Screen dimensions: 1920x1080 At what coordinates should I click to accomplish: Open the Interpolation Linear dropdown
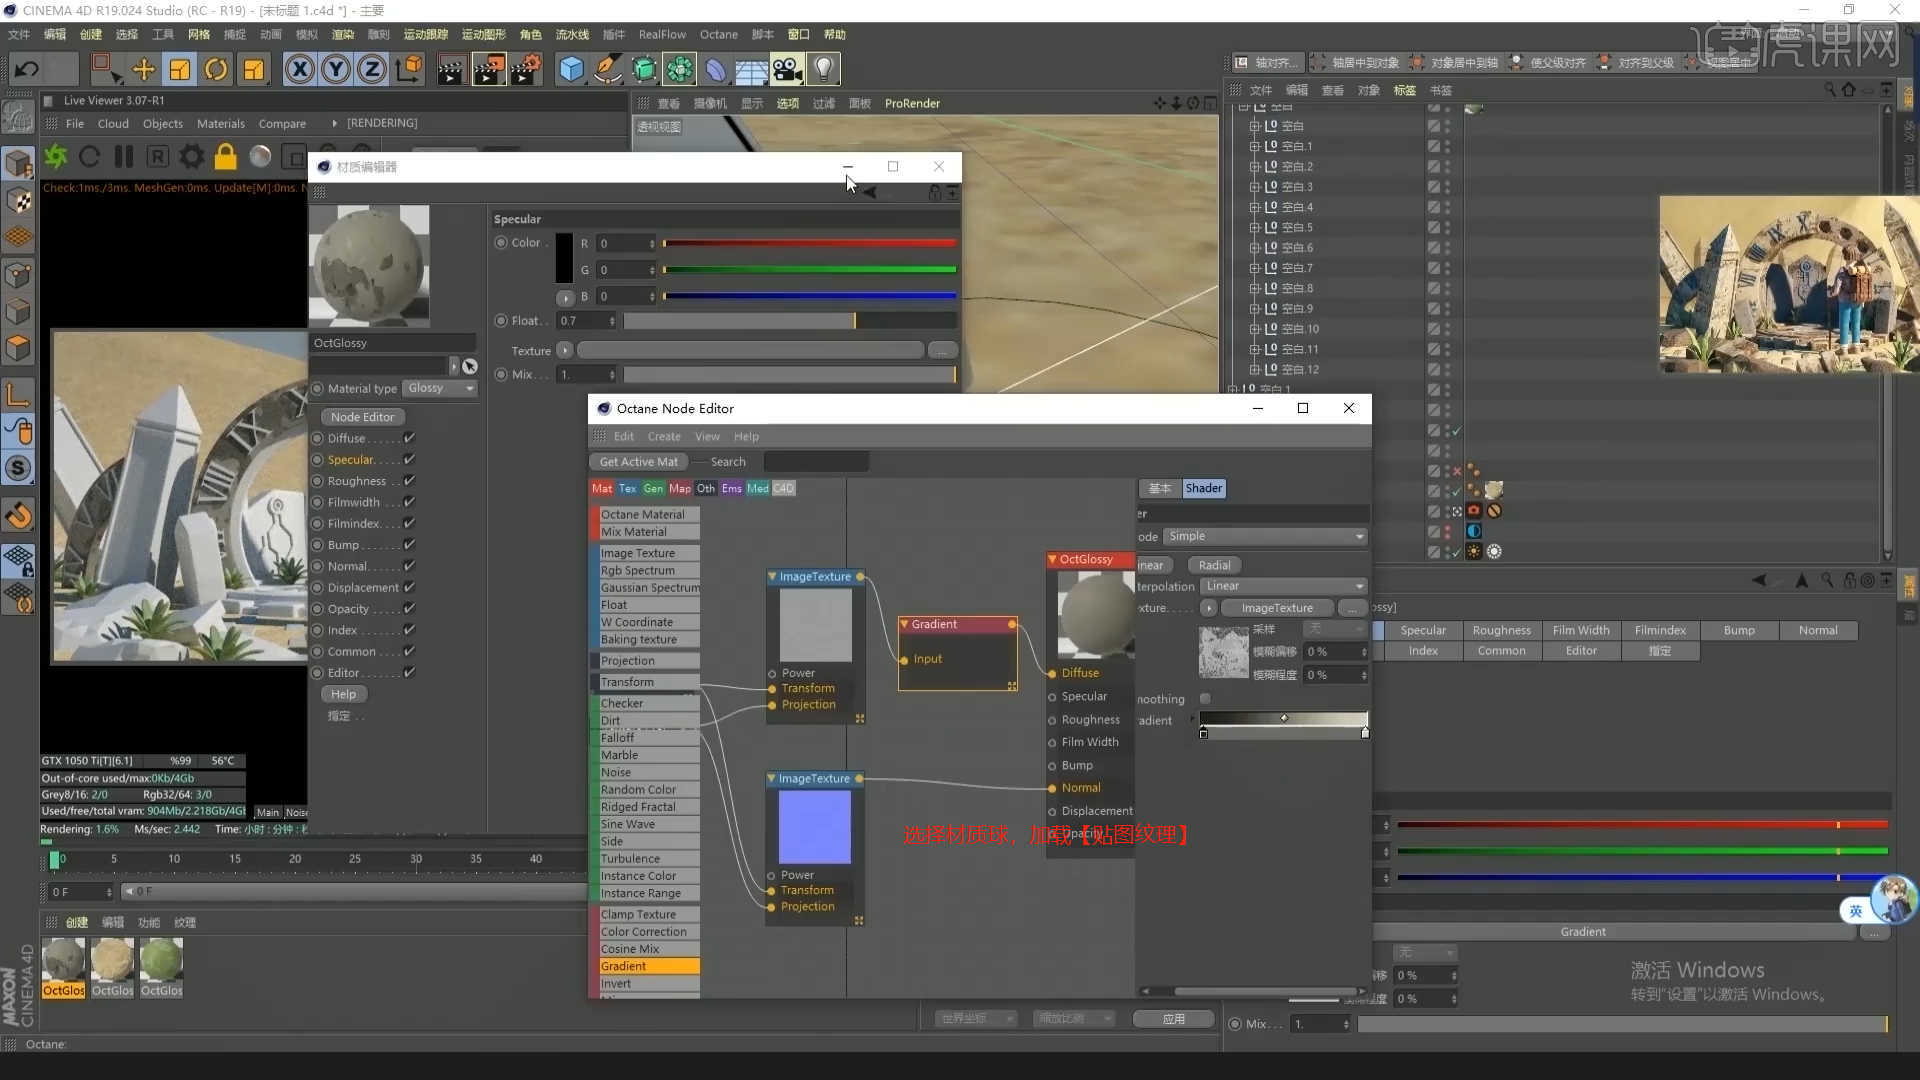1284,586
